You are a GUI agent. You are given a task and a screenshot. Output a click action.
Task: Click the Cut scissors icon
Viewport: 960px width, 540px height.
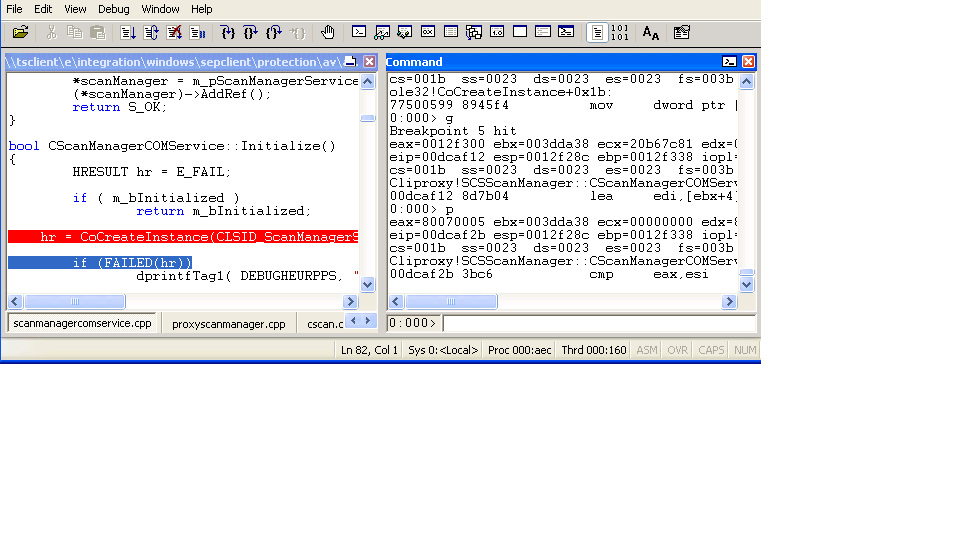click(x=51, y=32)
